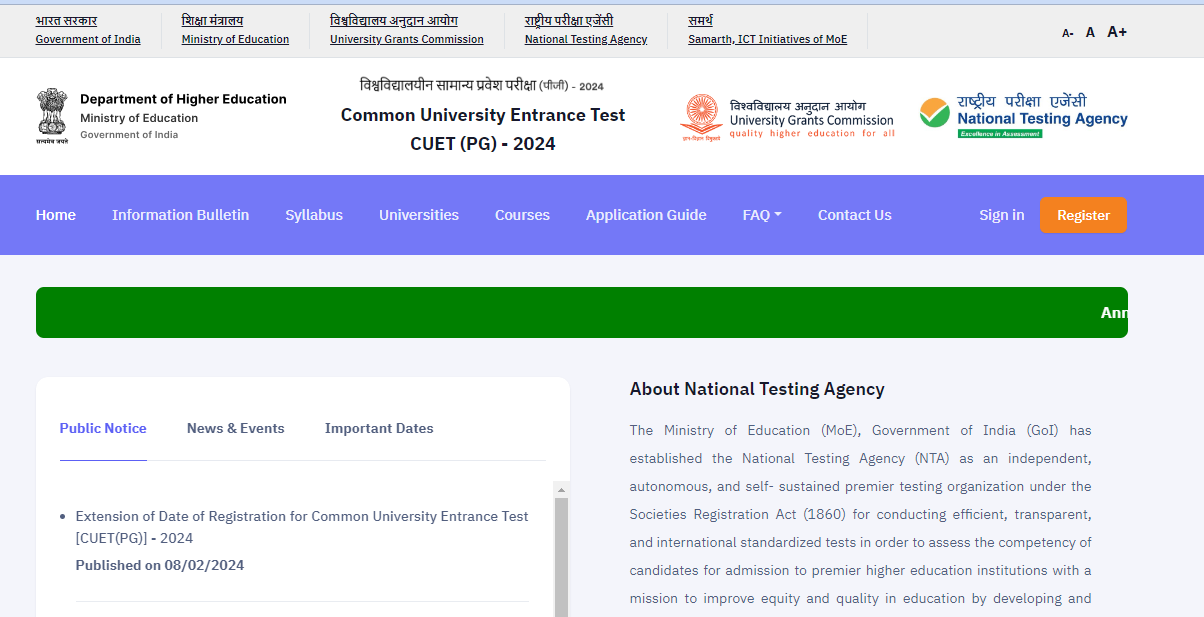The width and height of the screenshot is (1204, 617).
Task: Expand the FAQ dropdown menu
Action: (x=761, y=215)
